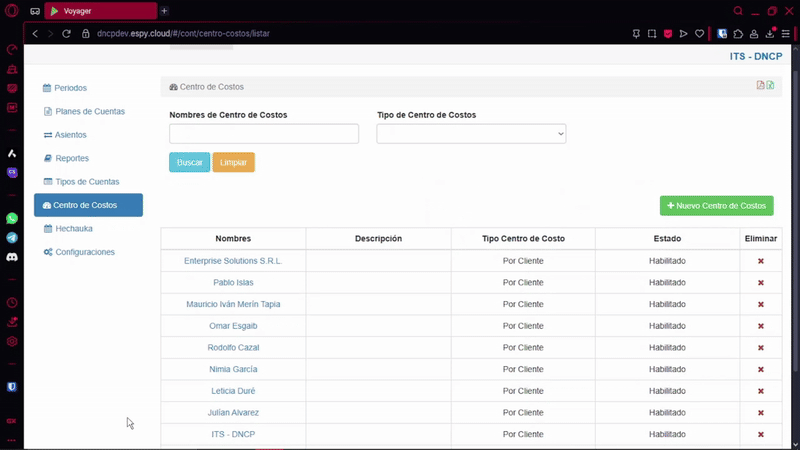Focus the Nombres de Centro de Costos field

pos(264,134)
